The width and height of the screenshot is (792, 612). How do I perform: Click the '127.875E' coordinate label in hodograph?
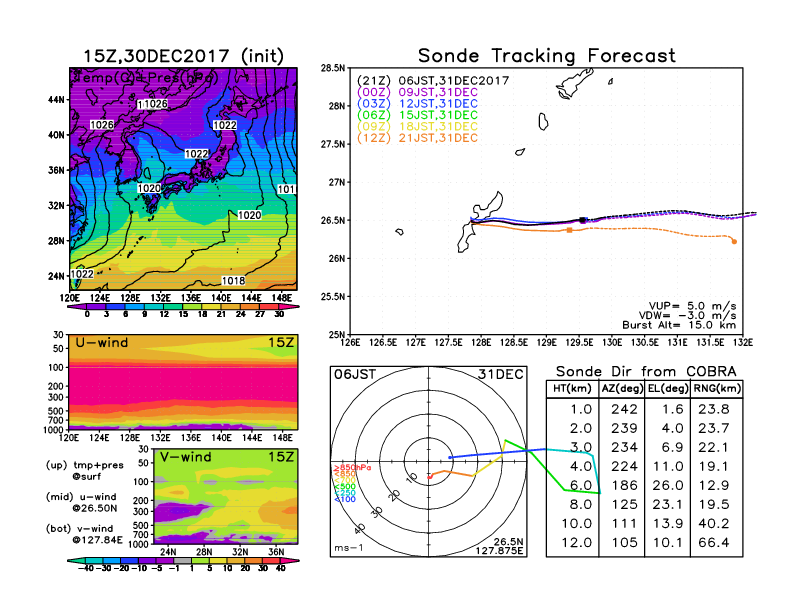point(499,551)
